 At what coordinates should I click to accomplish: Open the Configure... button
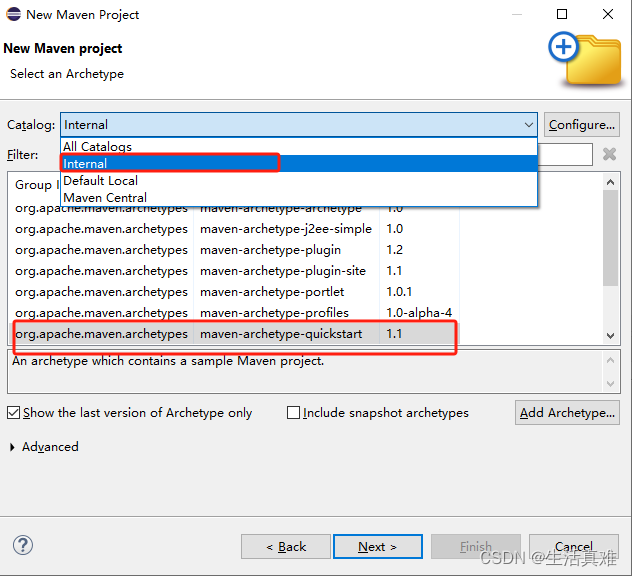[x=582, y=125]
